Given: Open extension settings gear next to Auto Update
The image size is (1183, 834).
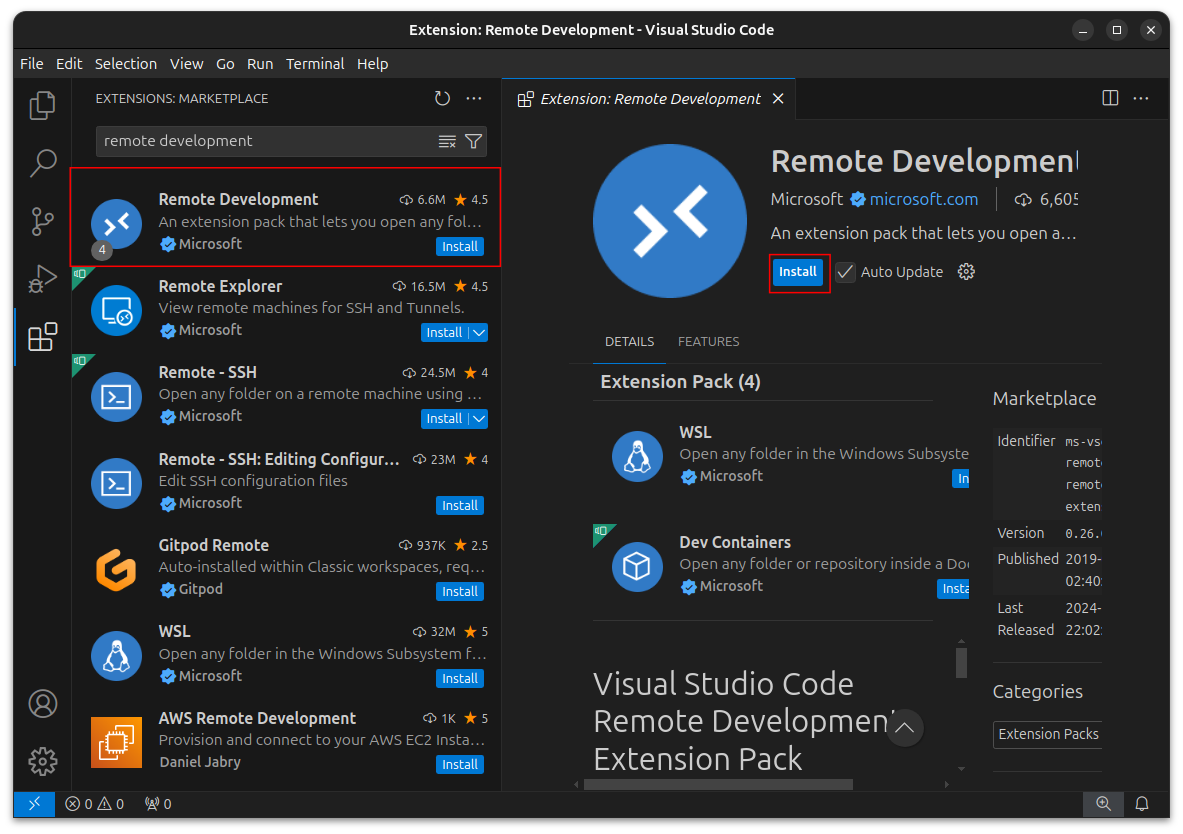Looking at the screenshot, I should click(x=966, y=272).
